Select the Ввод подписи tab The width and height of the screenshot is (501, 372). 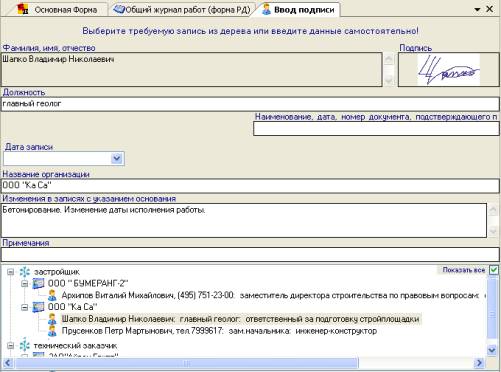pos(298,9)
